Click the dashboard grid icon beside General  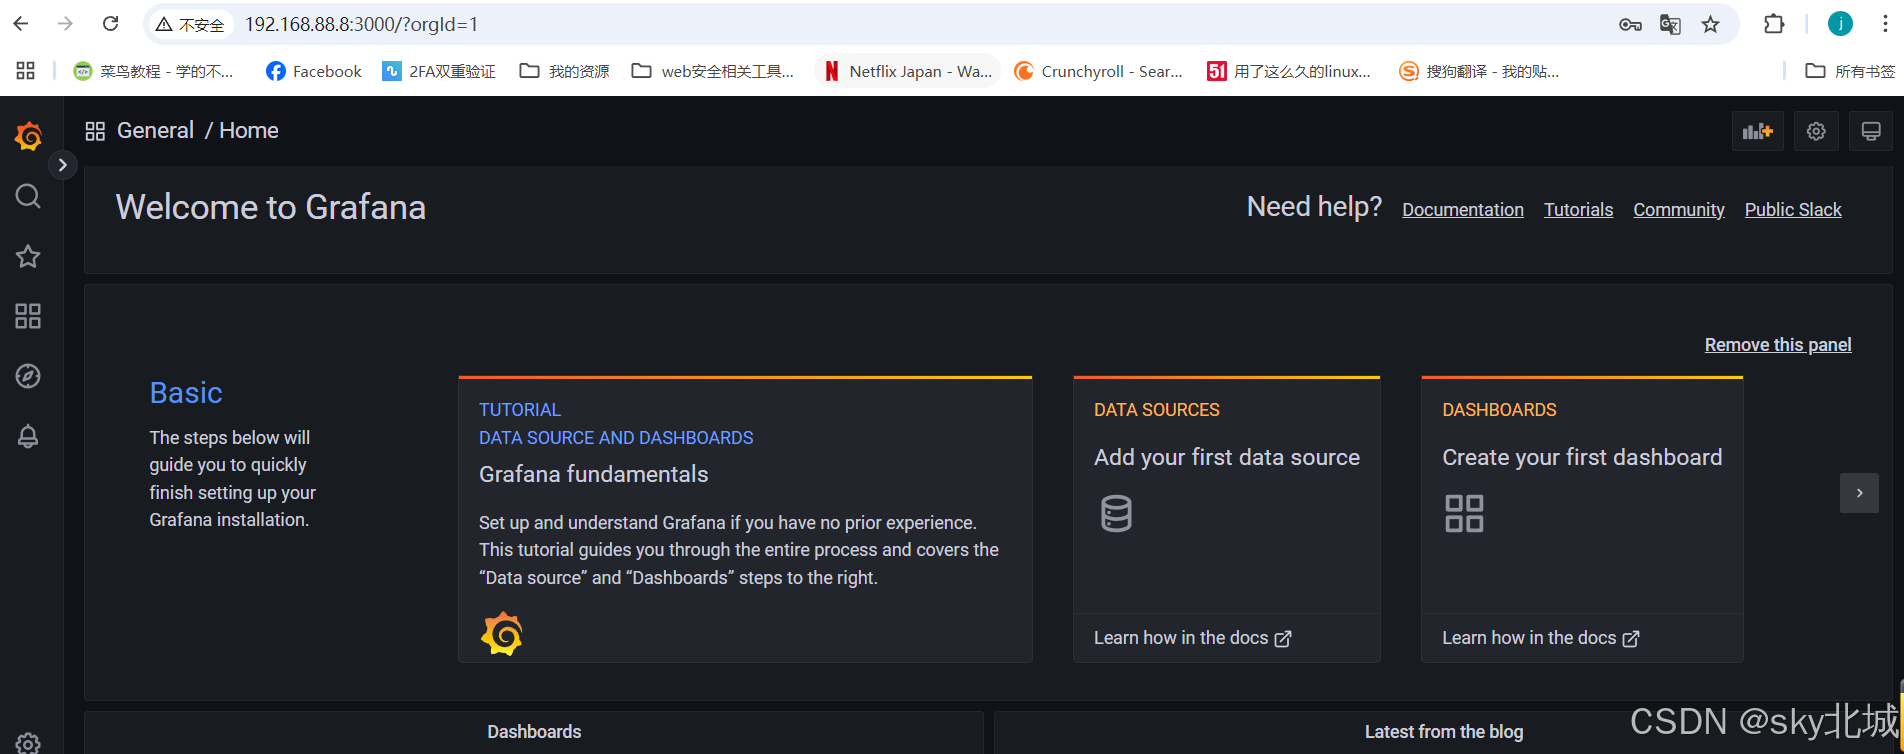pos(95,131)
